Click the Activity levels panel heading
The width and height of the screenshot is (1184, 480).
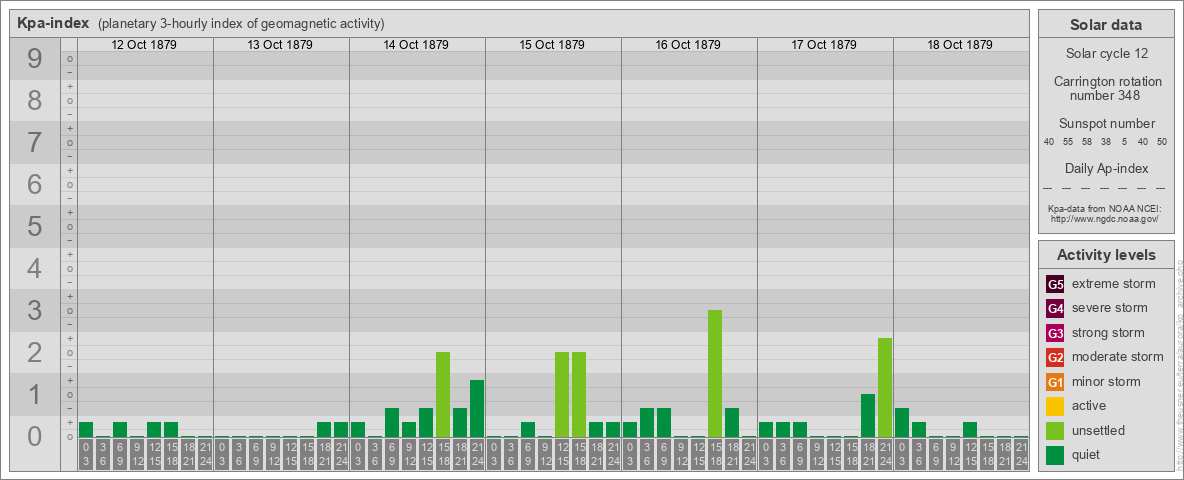[1106, 255]
